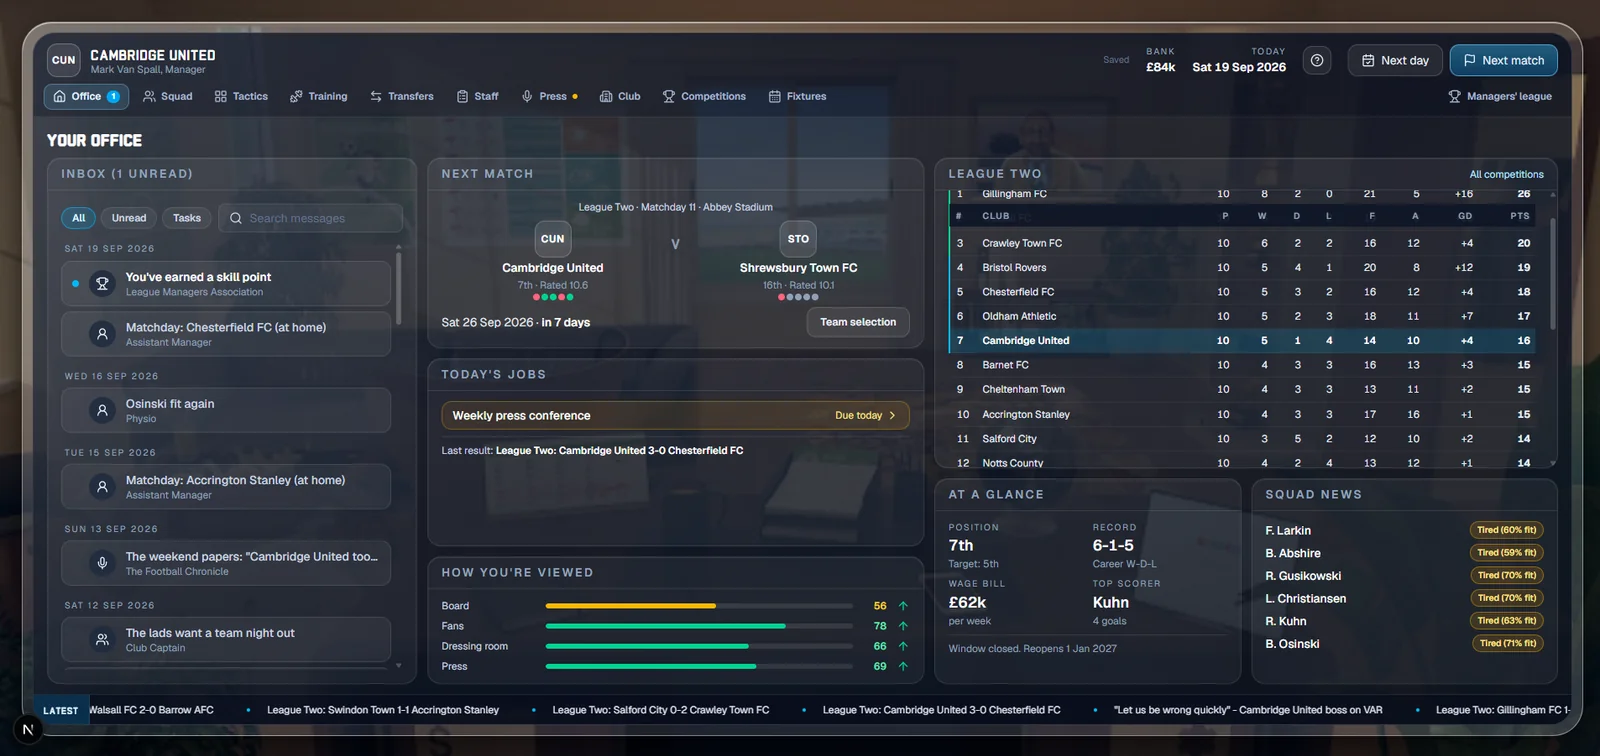Viewport: 1600px width, 756px height.
Task: Open the Tactics tab
Action: (241, 96)
